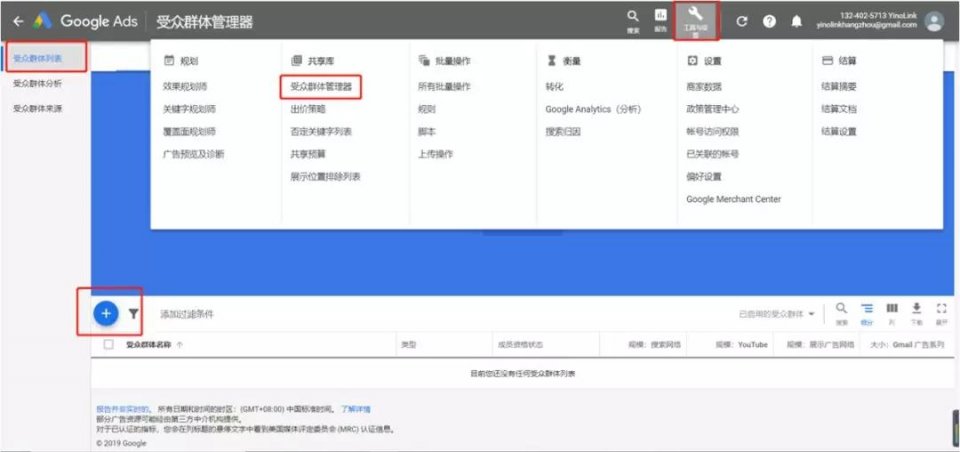This screenshot has height=452, width=960.
Task: Click the download icon in table toolbar
Action: click(916, 310)
